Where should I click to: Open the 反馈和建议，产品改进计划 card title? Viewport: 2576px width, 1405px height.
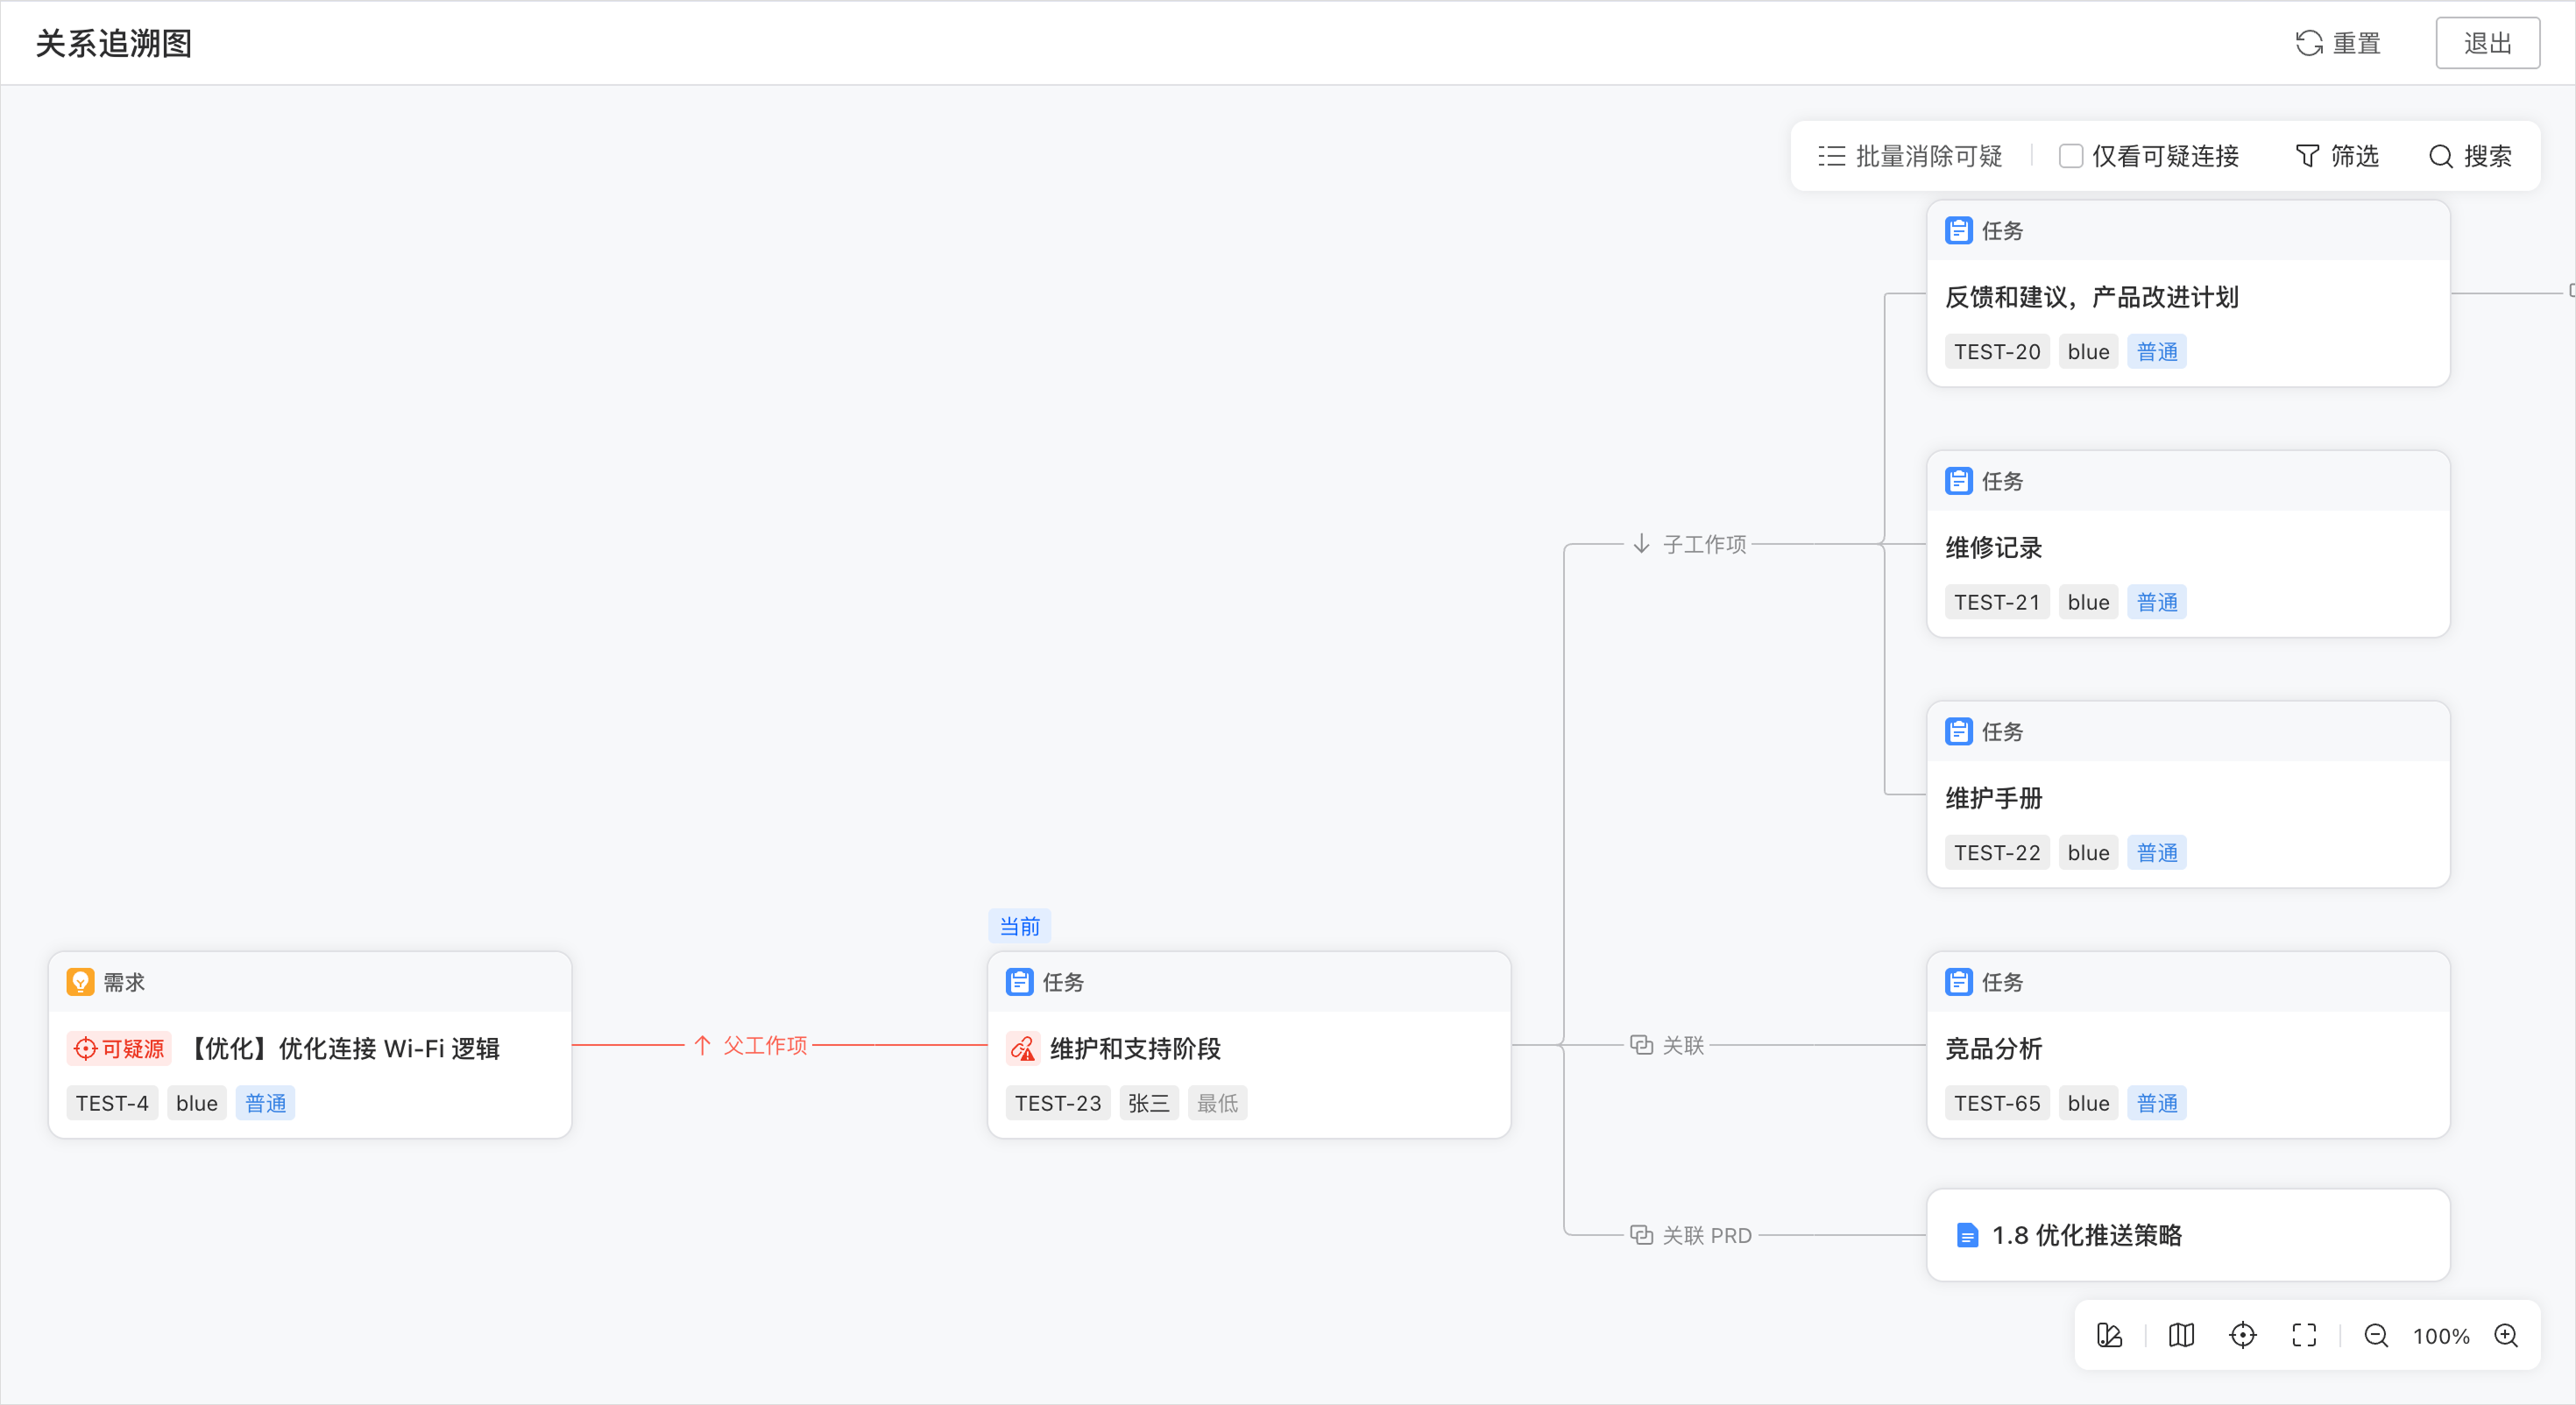2091,297
